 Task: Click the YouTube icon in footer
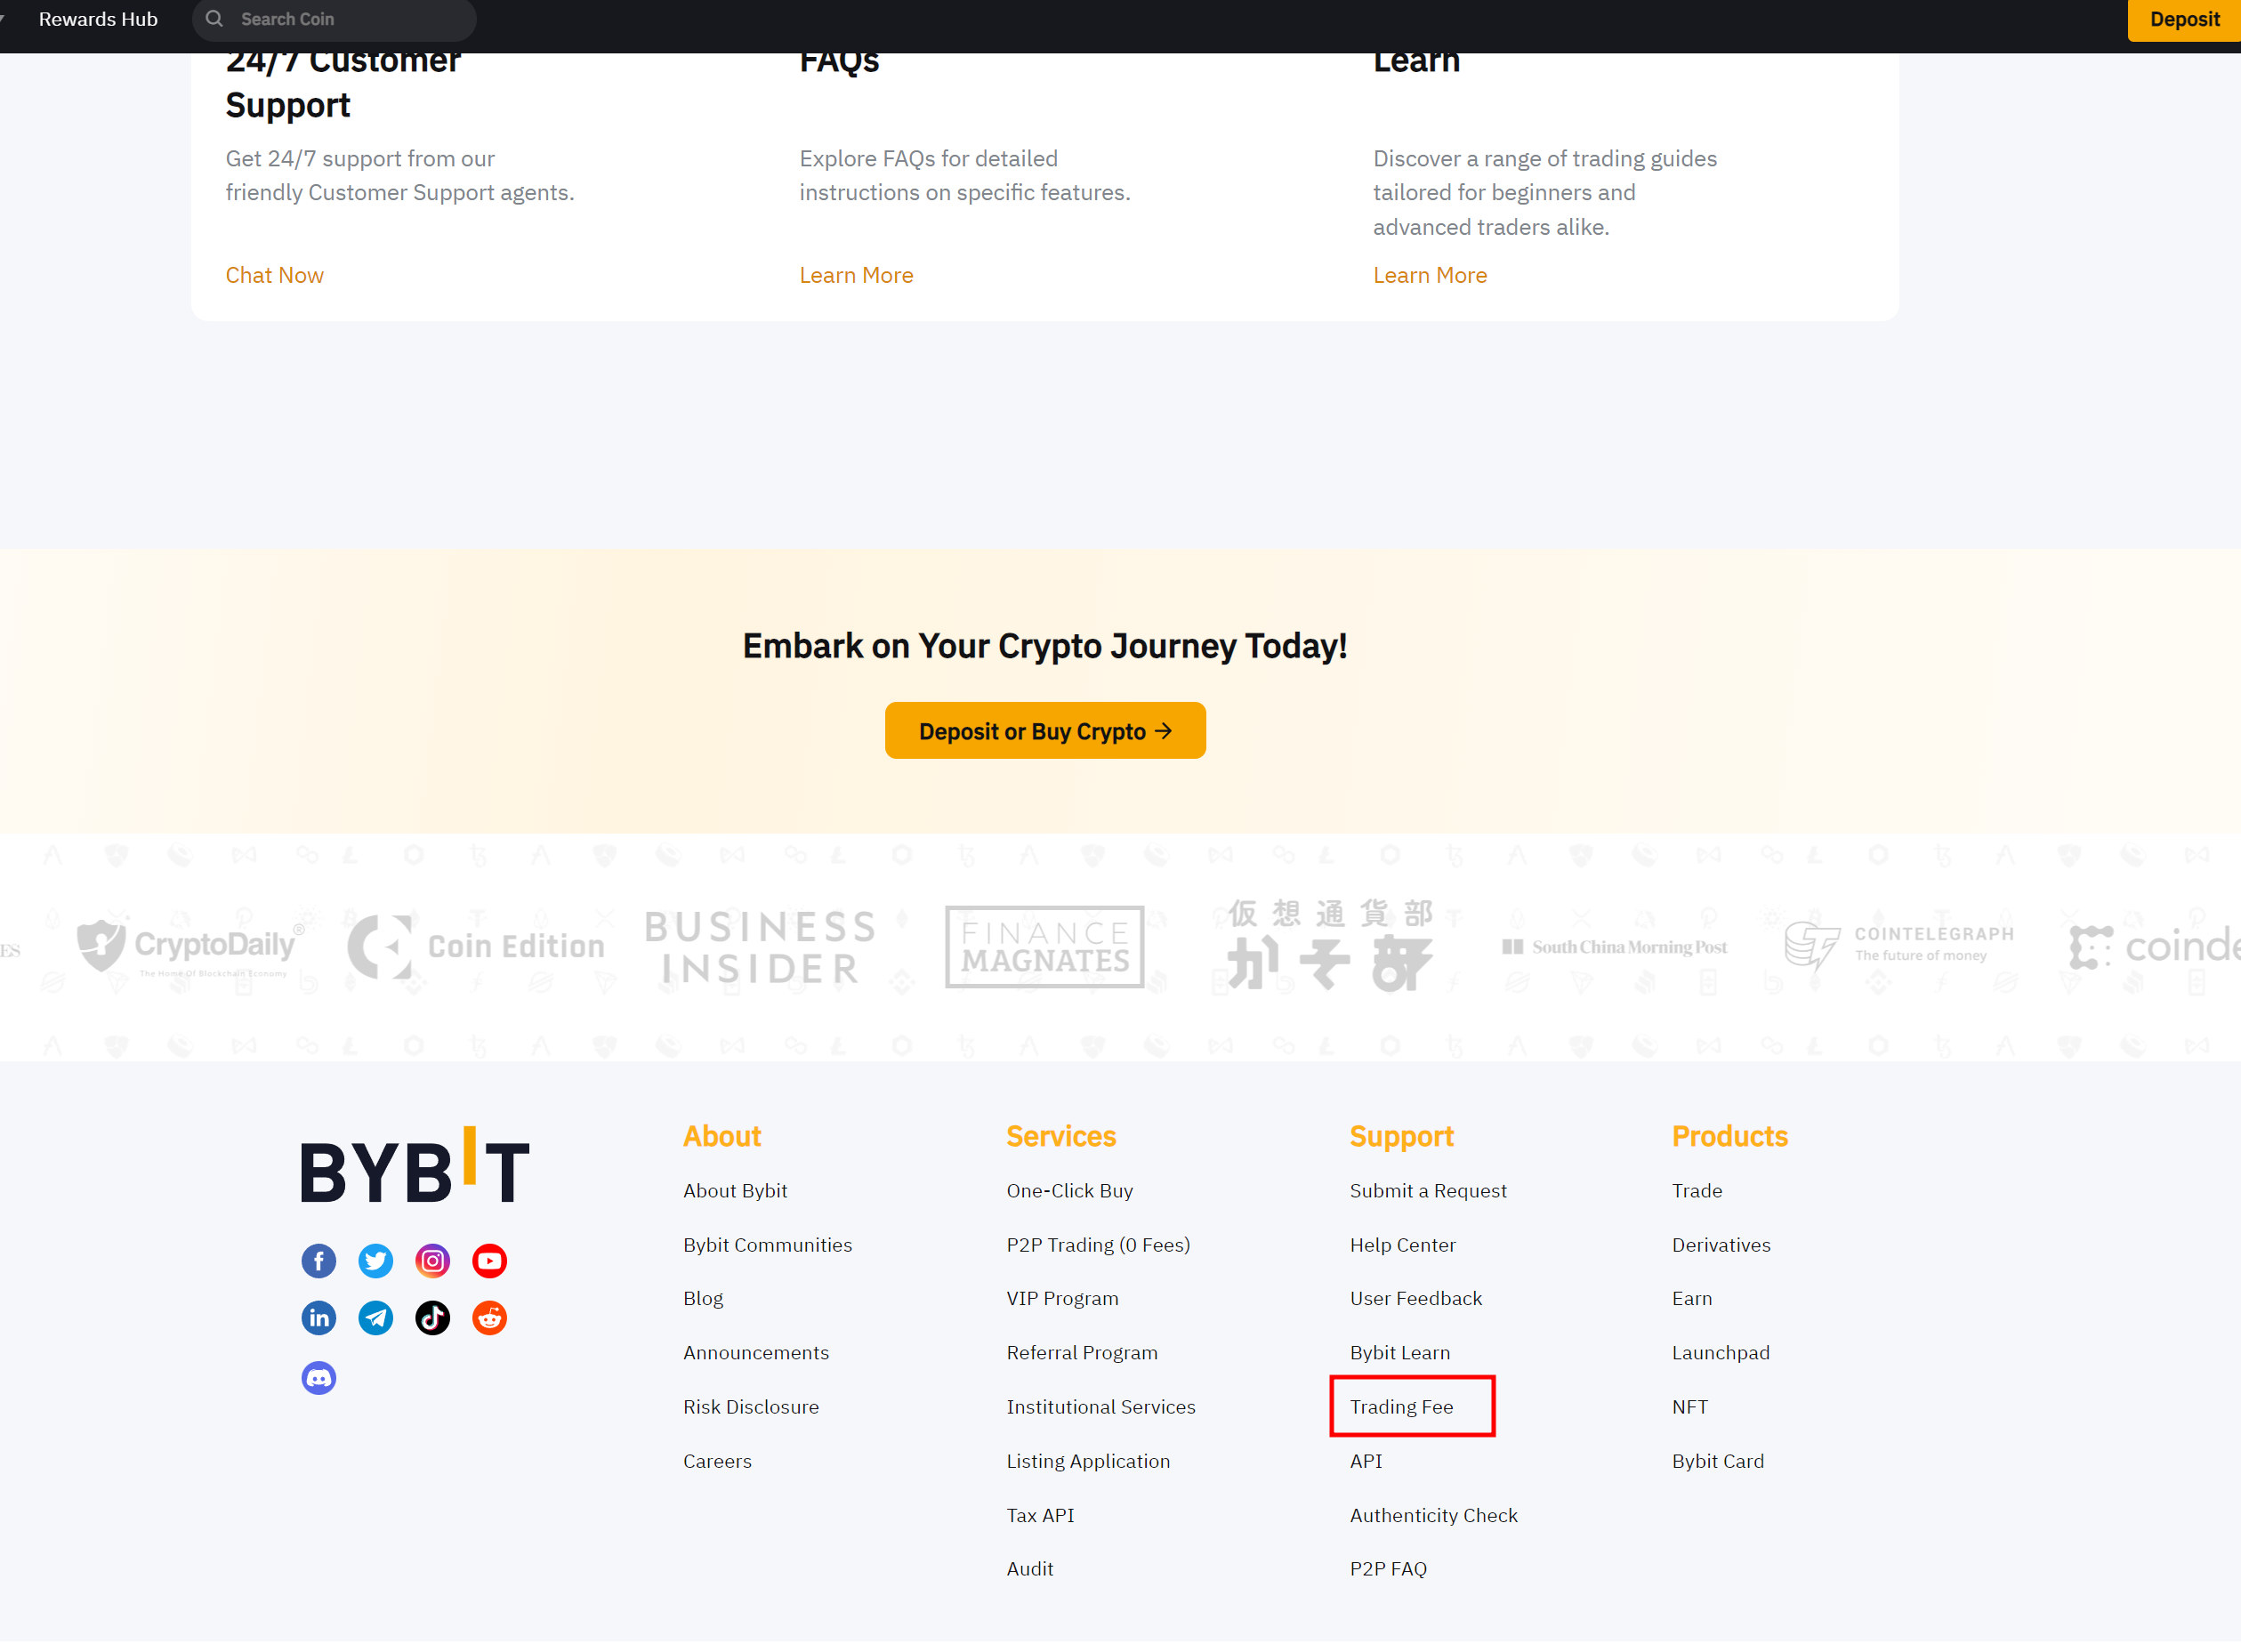(489, 1261)
